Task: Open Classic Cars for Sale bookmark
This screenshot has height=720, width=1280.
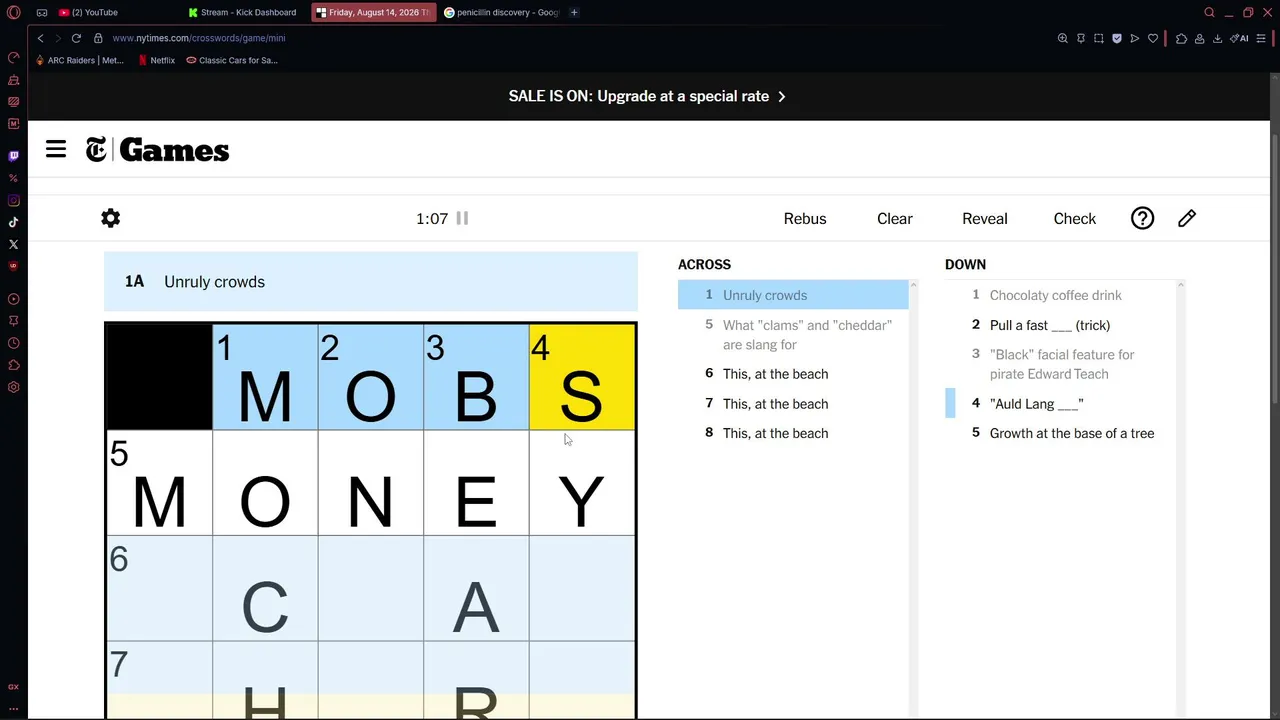Action: click(232, 60)
